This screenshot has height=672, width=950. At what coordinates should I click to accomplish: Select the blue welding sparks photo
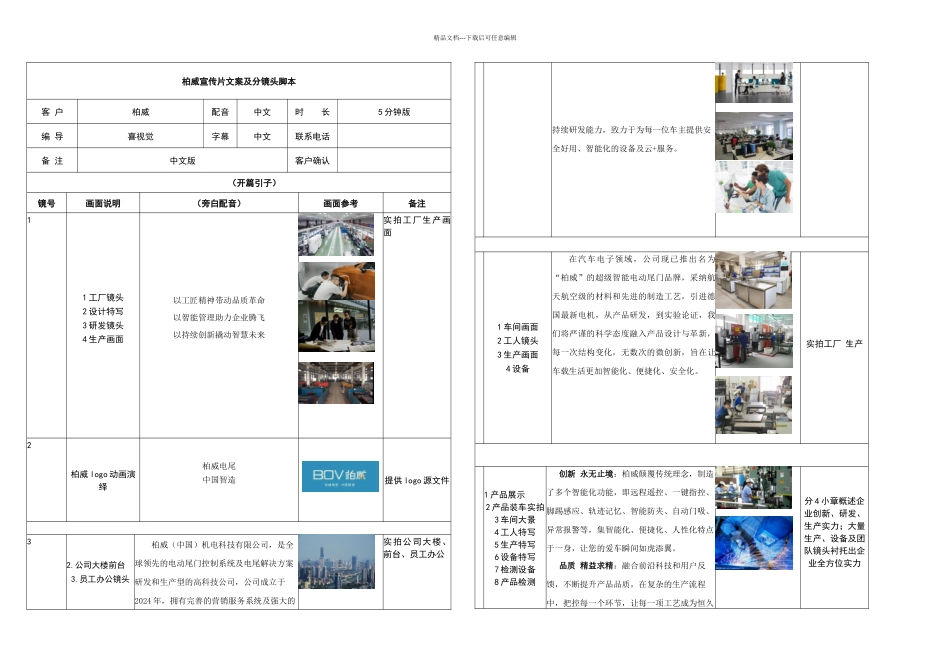pyautogui.click(x=754, y=543)
